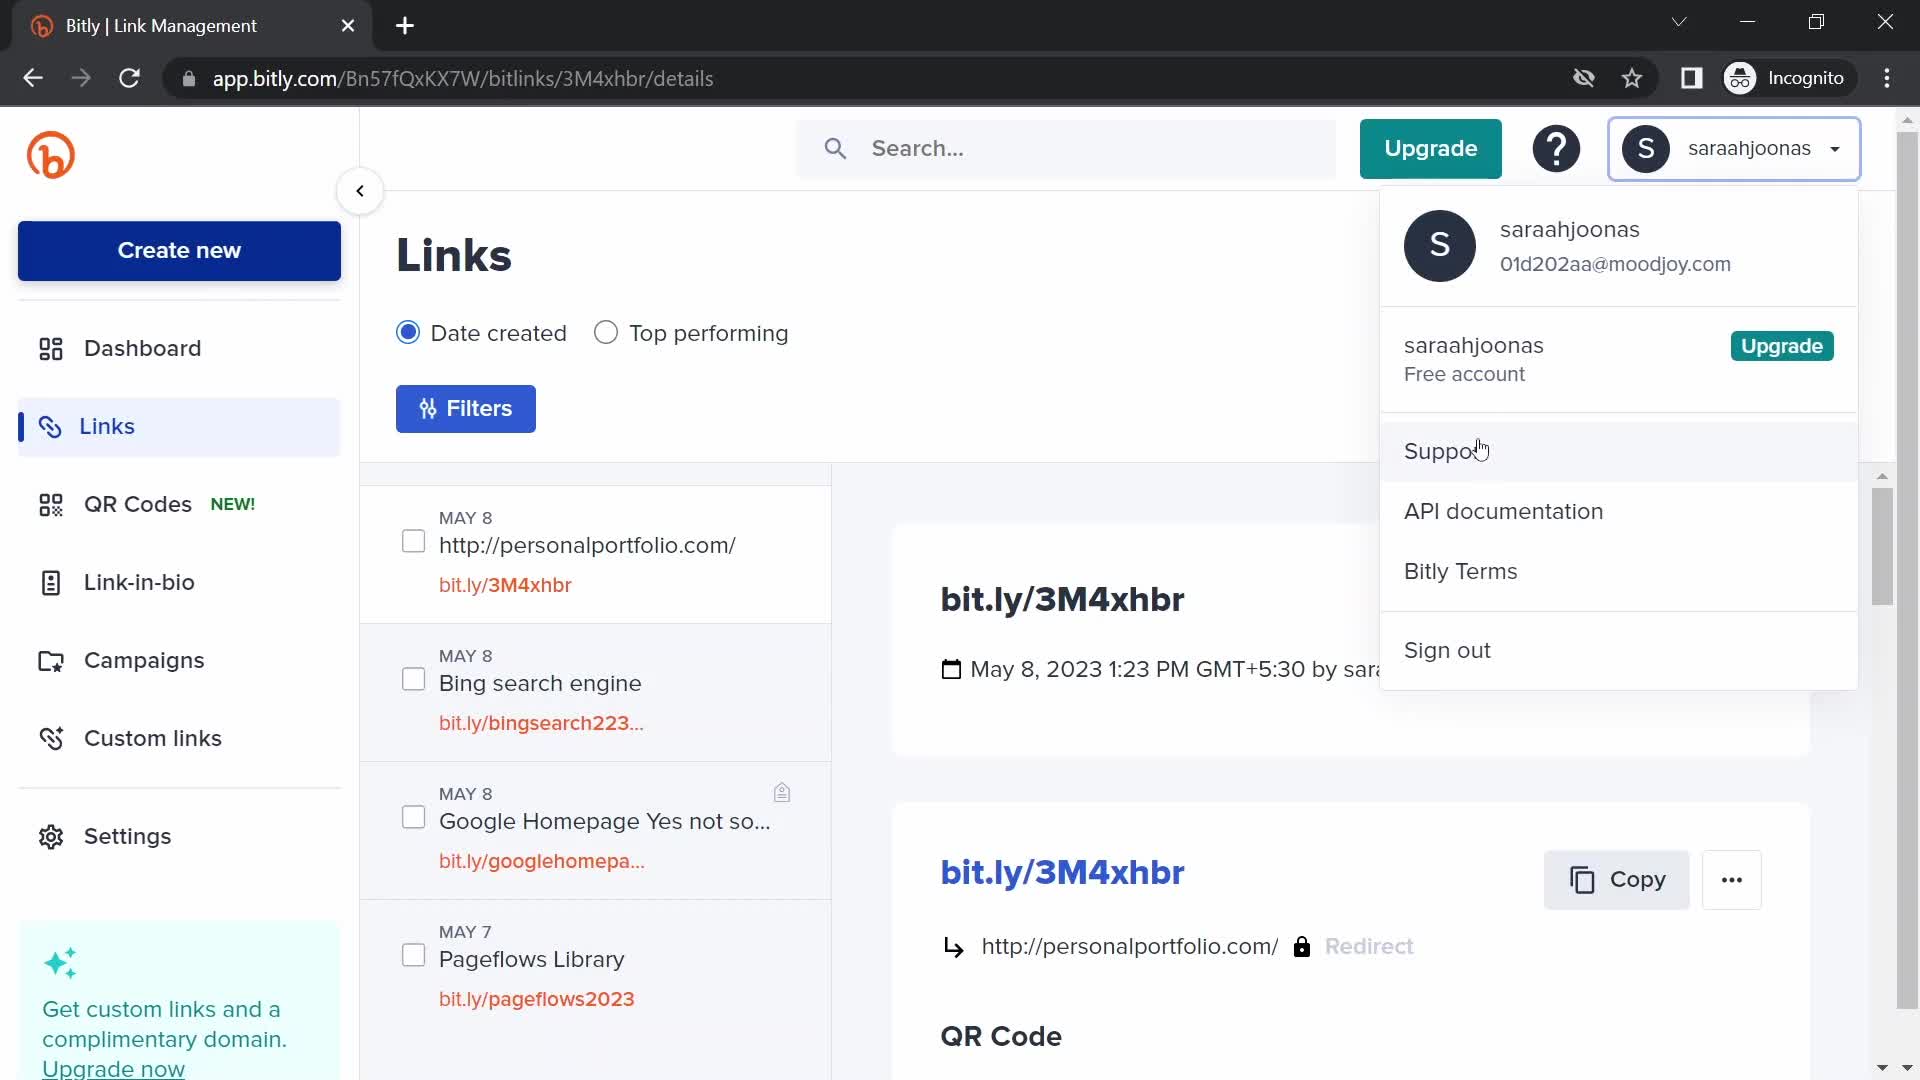Click the Bitly logo icon top left
Screen dimensions: 1920x1080
[x=51, y=156]
